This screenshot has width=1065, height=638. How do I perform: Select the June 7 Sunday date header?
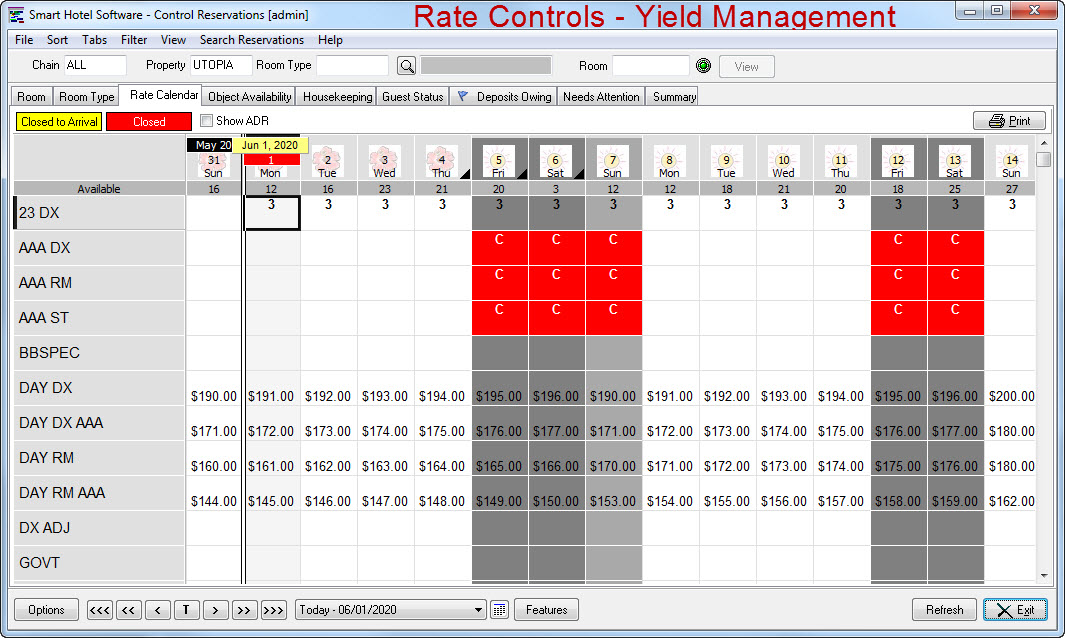click(613, 159)
